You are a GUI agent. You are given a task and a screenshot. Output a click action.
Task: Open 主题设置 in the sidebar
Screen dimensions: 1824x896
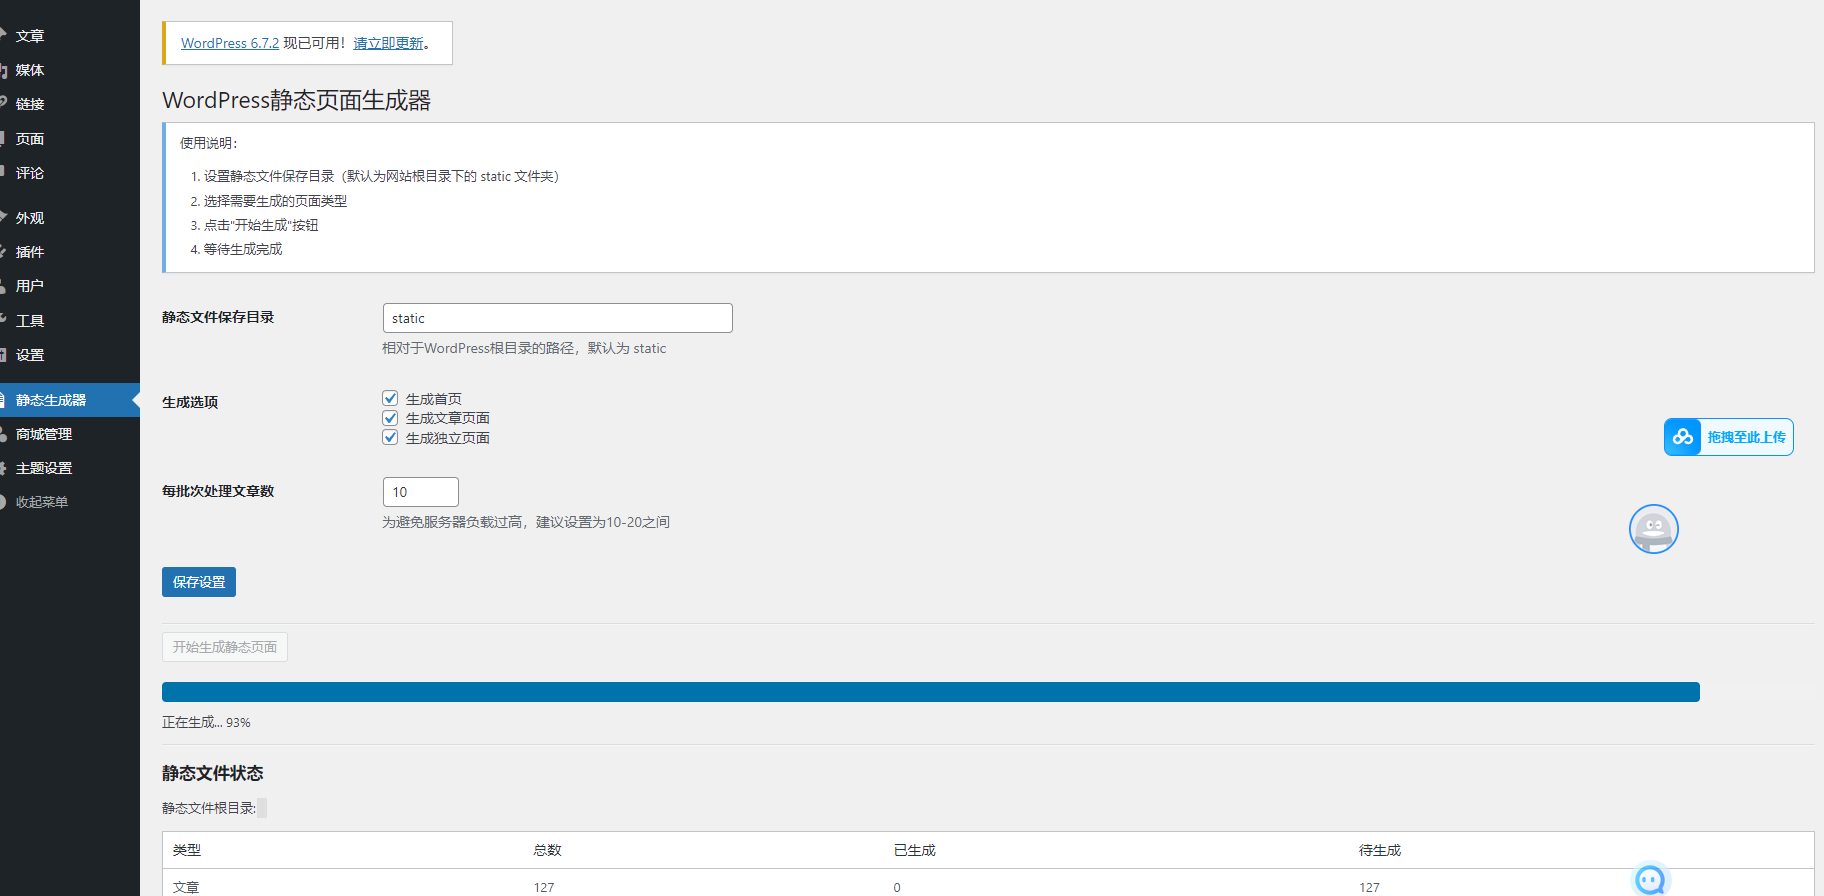coord(44,468)
